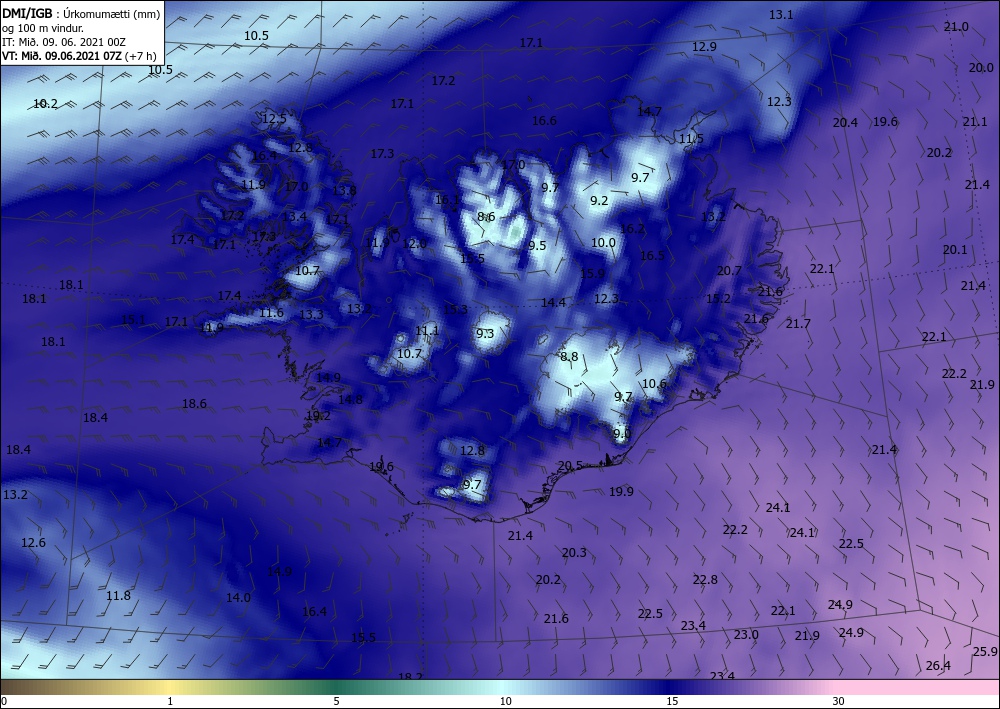
Task: Click the IT: Mið. 09. 06. 2021 00Z line
Action: [x=64, y=42]
